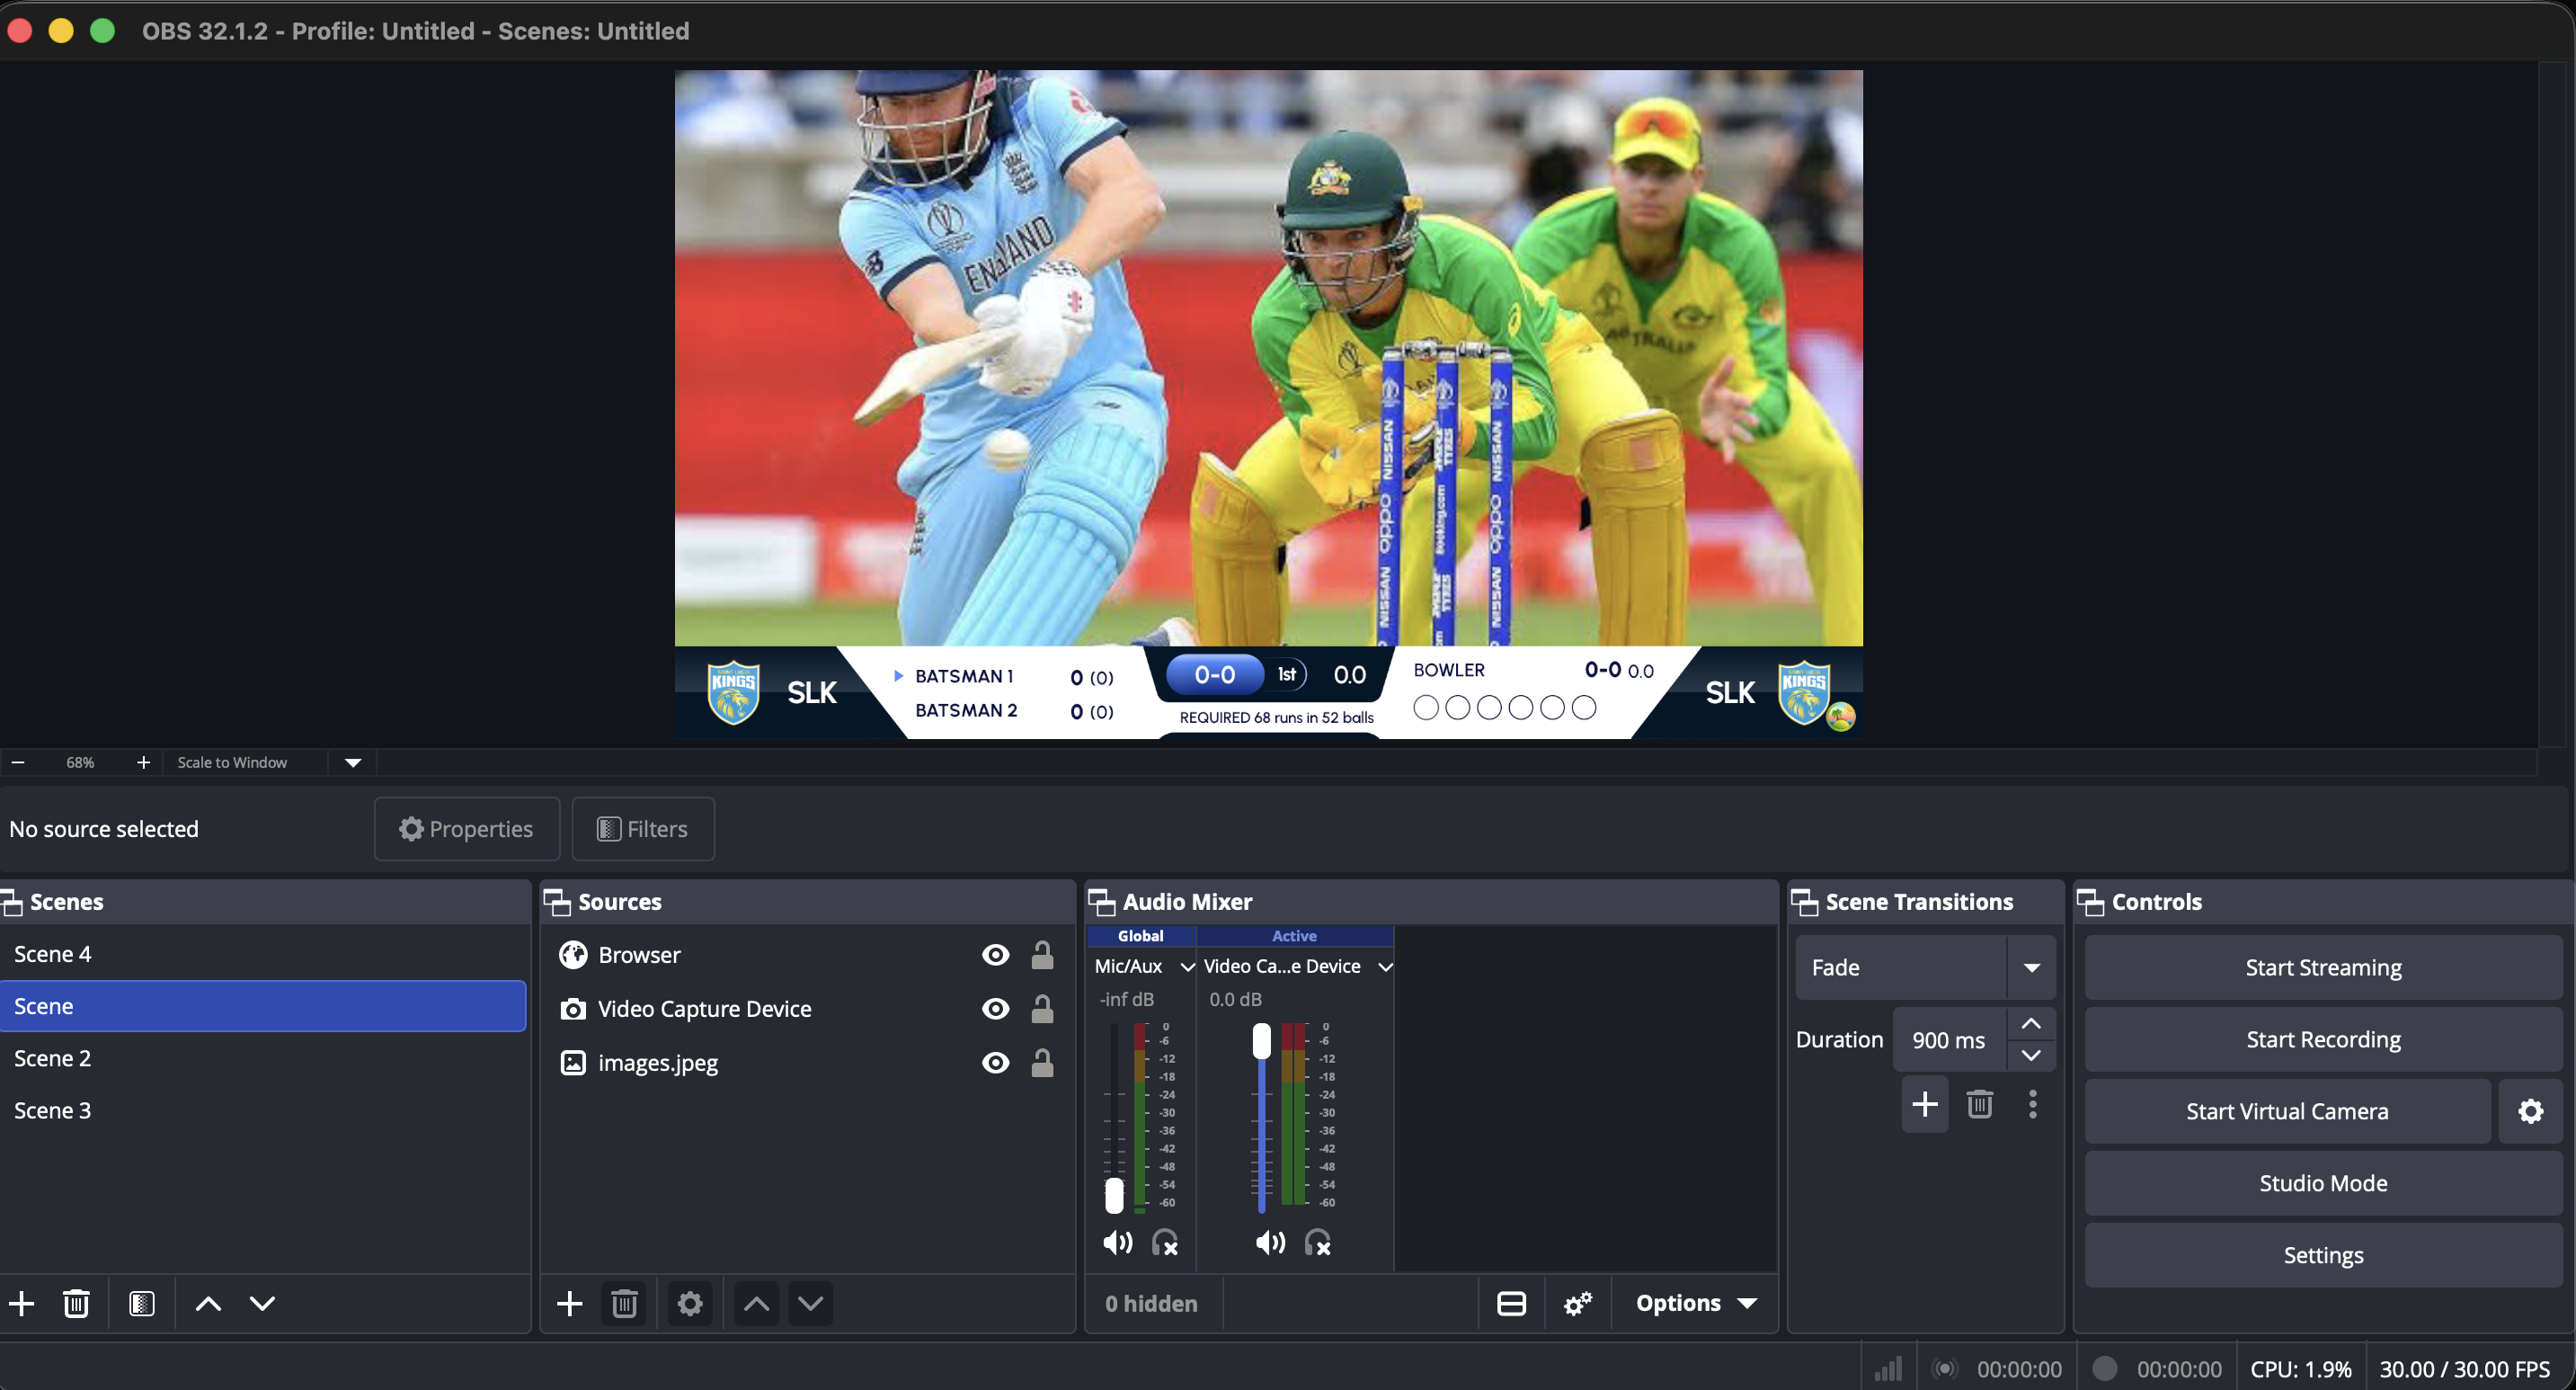The image size is (2576, 1390).
Task: Open audio mixer Options dropdown
Action: pos(1696,1303)
